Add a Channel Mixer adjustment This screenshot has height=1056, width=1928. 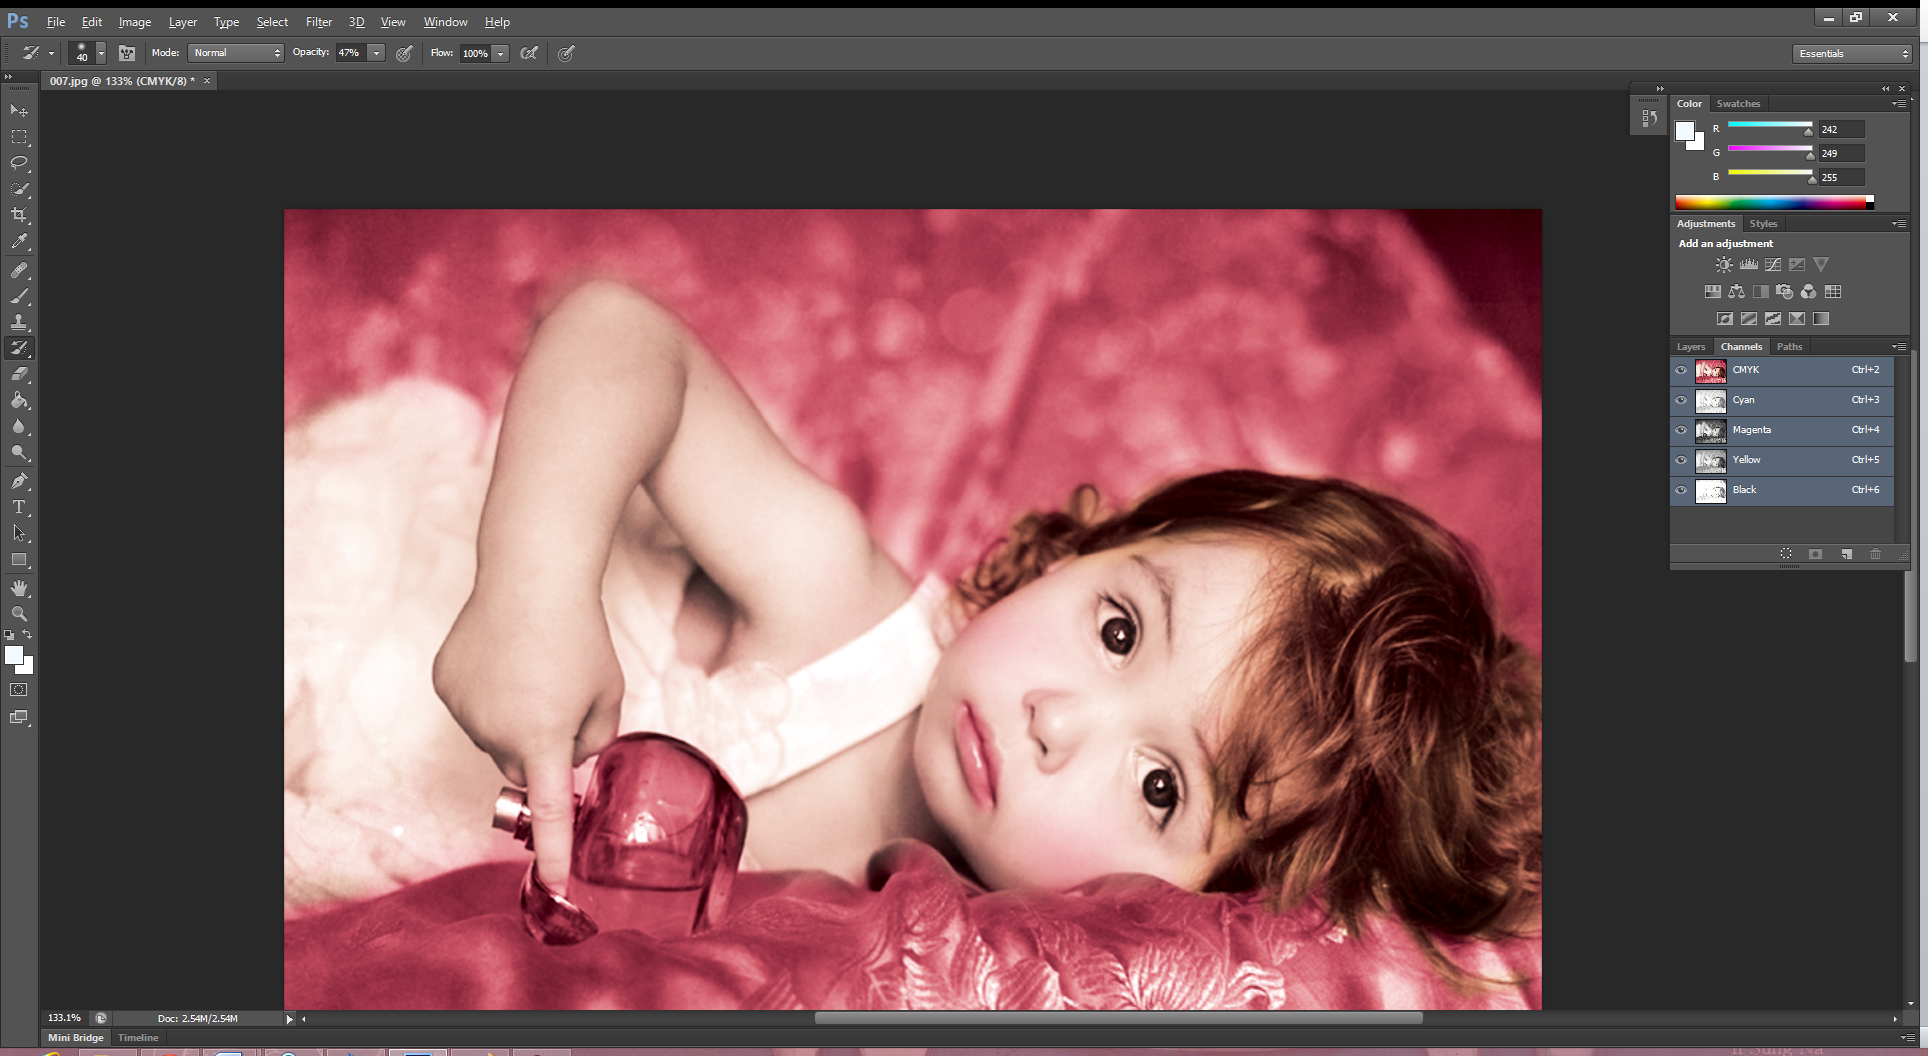click(x=1809, y=292)
